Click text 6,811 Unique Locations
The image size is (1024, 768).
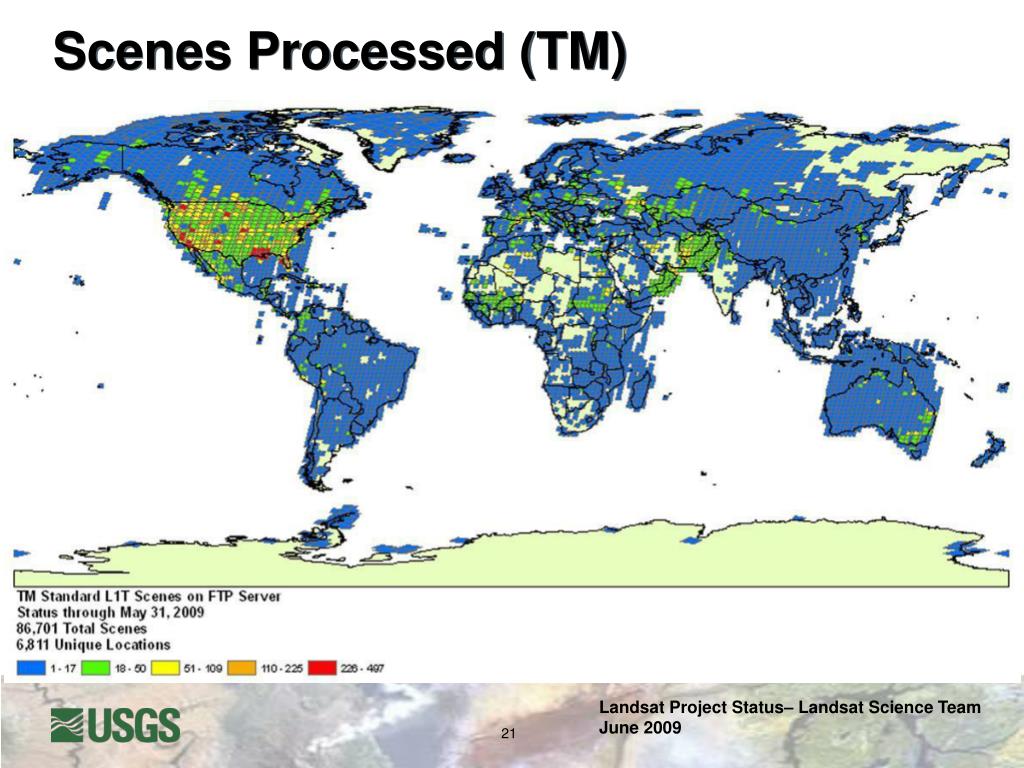coord(93,645)
